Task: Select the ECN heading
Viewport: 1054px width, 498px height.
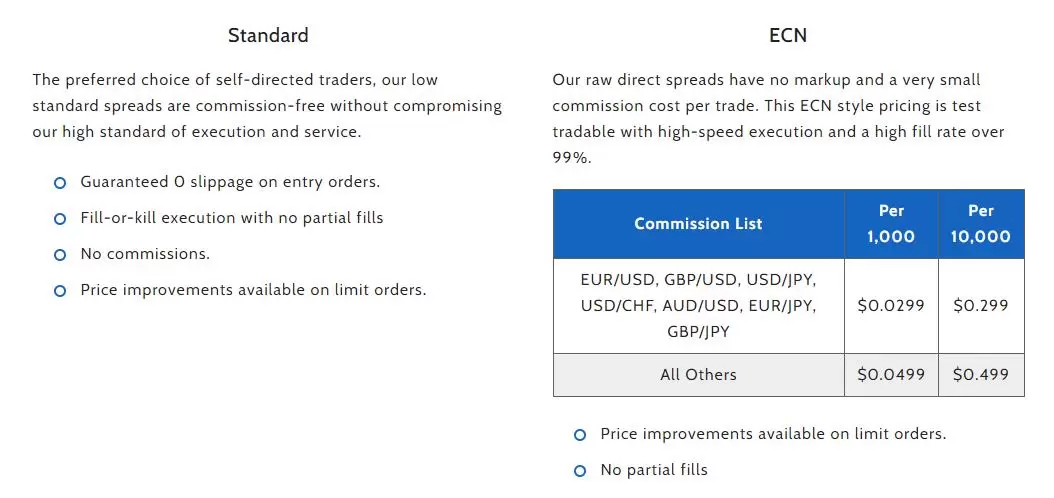Action: (x=788, y=35)
